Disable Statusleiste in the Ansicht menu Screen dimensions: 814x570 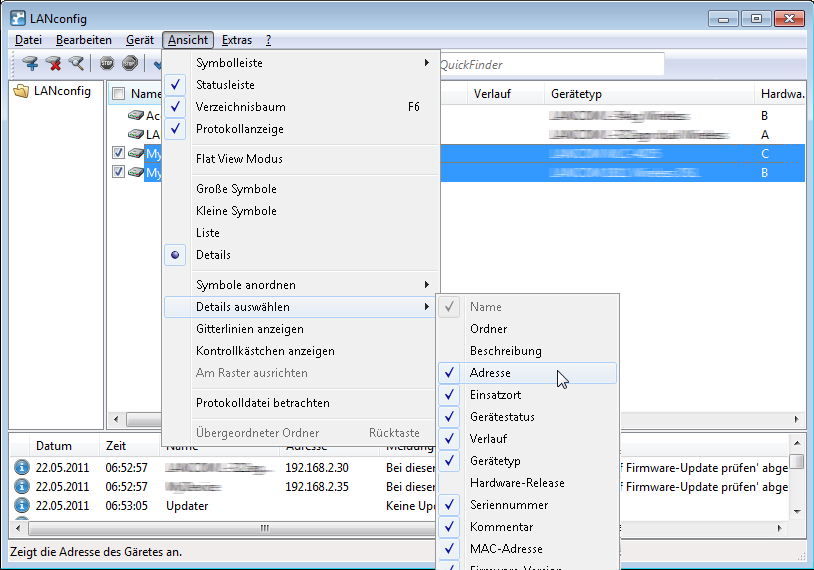click(224, 85)
